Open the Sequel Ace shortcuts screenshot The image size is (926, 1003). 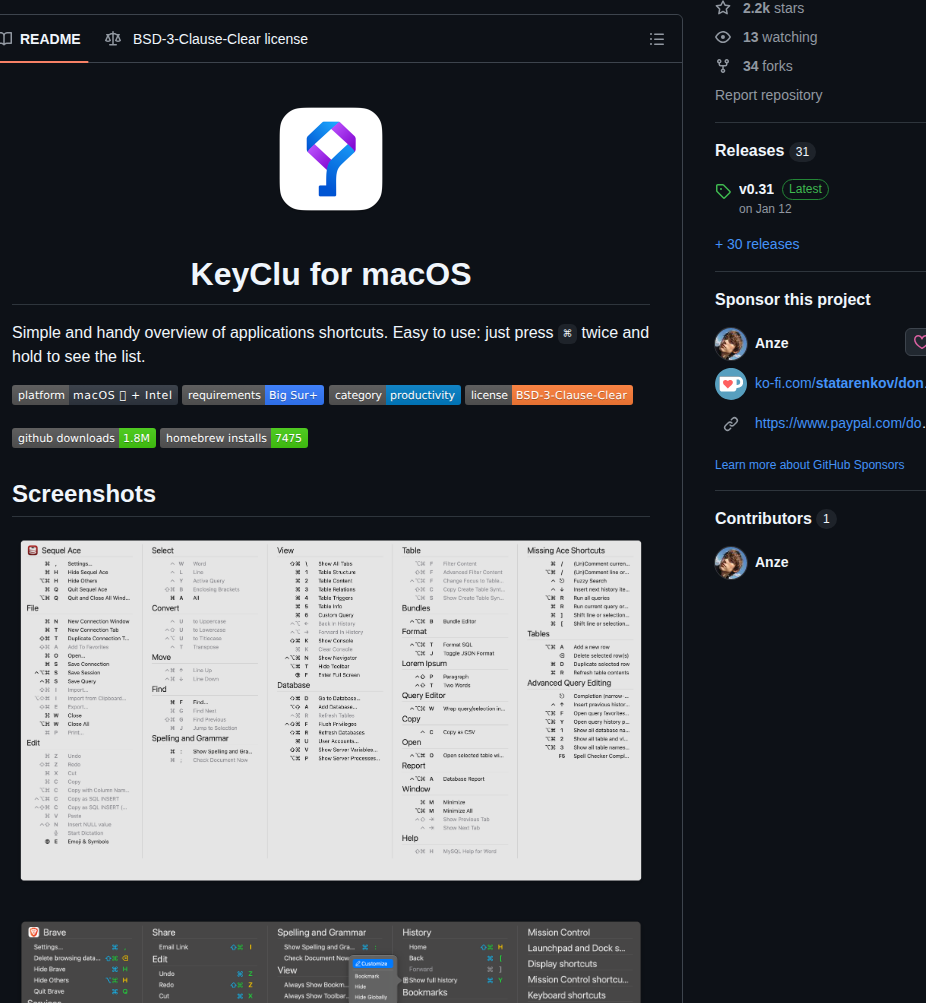331,710
